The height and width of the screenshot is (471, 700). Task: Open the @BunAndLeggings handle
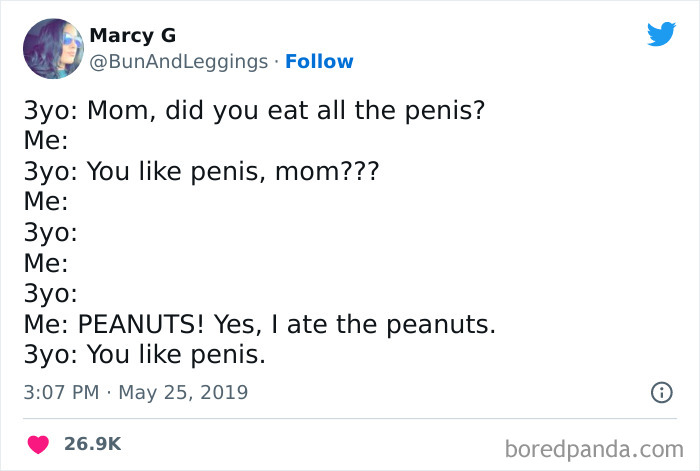click(x=179, y=61)
